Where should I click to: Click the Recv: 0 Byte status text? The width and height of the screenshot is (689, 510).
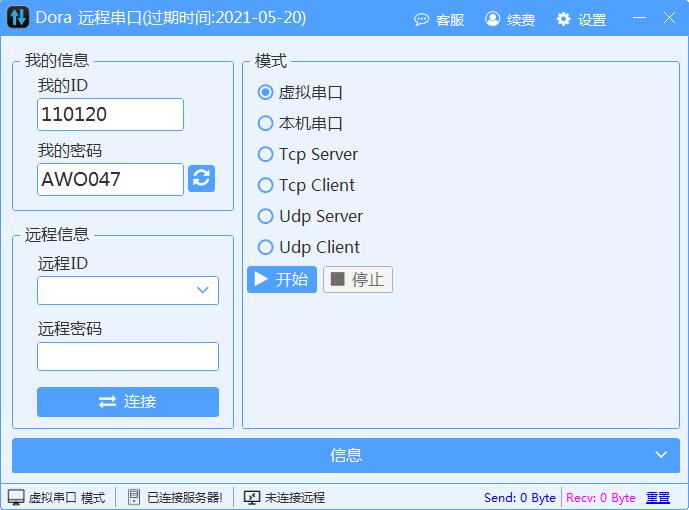(x=601, y=498)
